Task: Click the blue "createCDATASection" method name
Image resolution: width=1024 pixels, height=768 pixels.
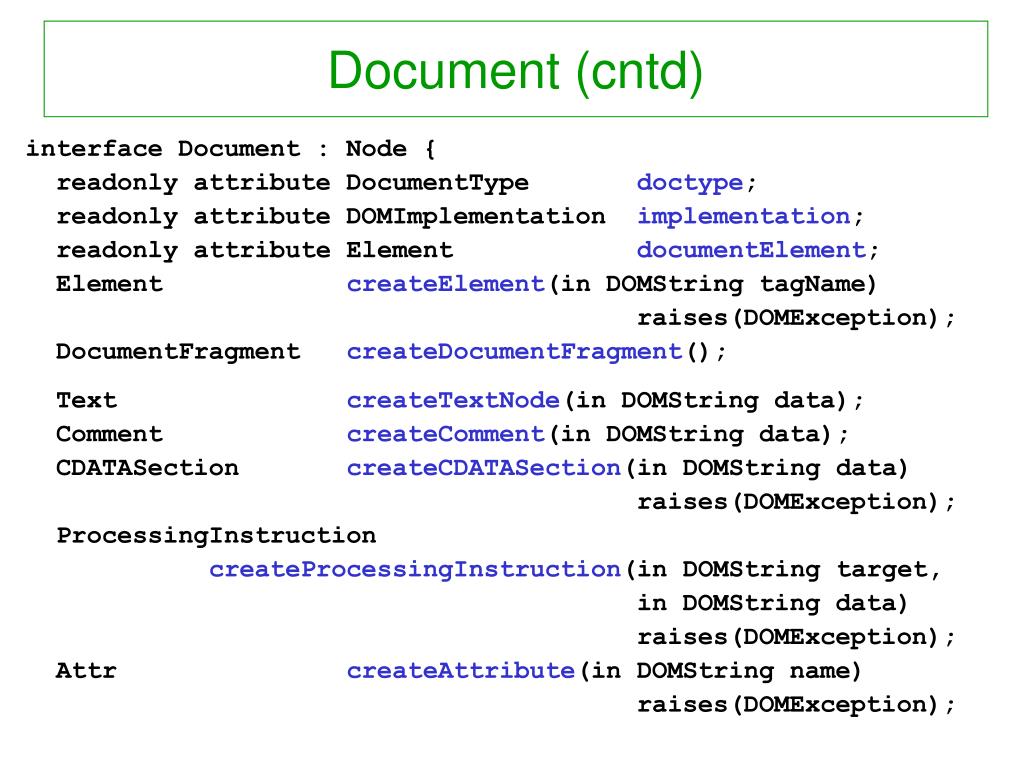Action: (x=483, y=468)
